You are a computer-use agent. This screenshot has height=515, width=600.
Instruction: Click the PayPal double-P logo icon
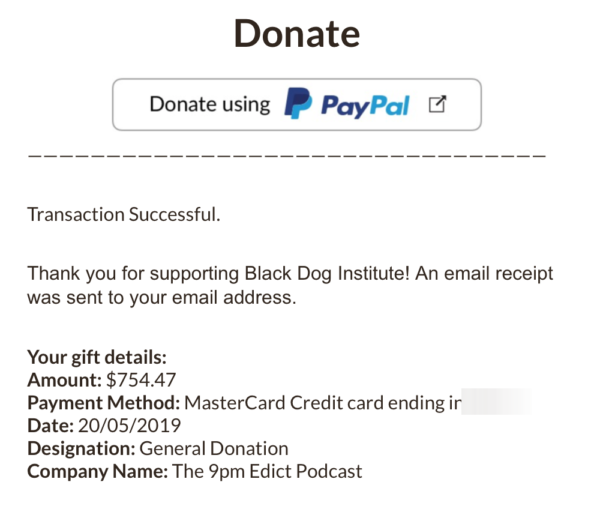pos(298,104)
